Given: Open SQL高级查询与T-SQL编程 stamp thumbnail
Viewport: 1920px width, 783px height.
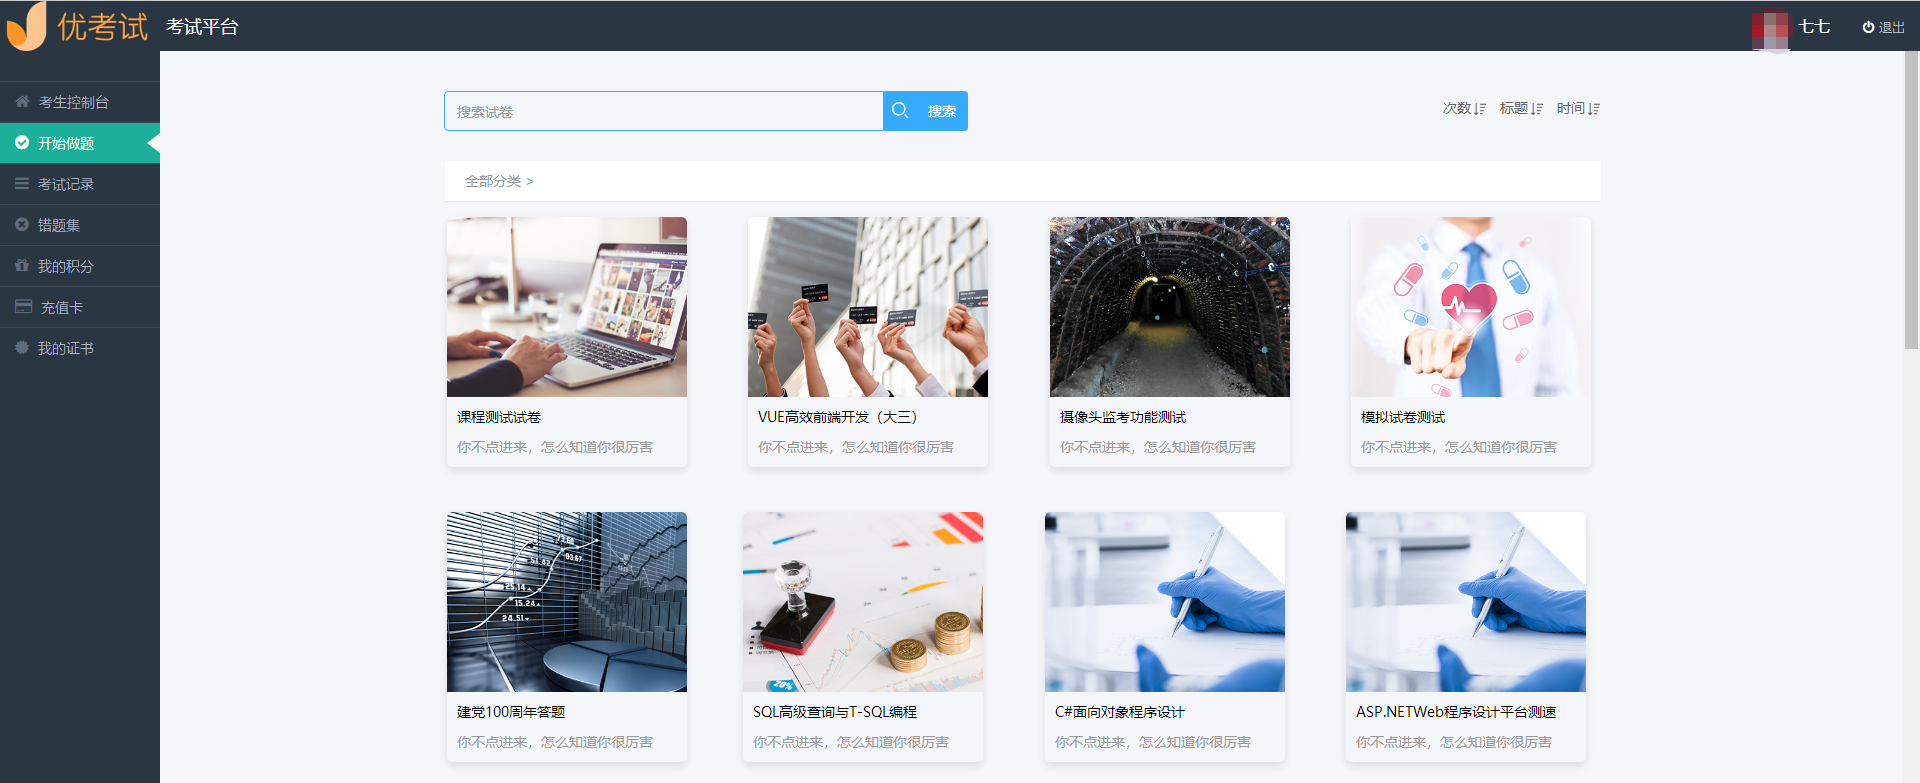Looking at the screenshot, I should click(x=863, y=602).
